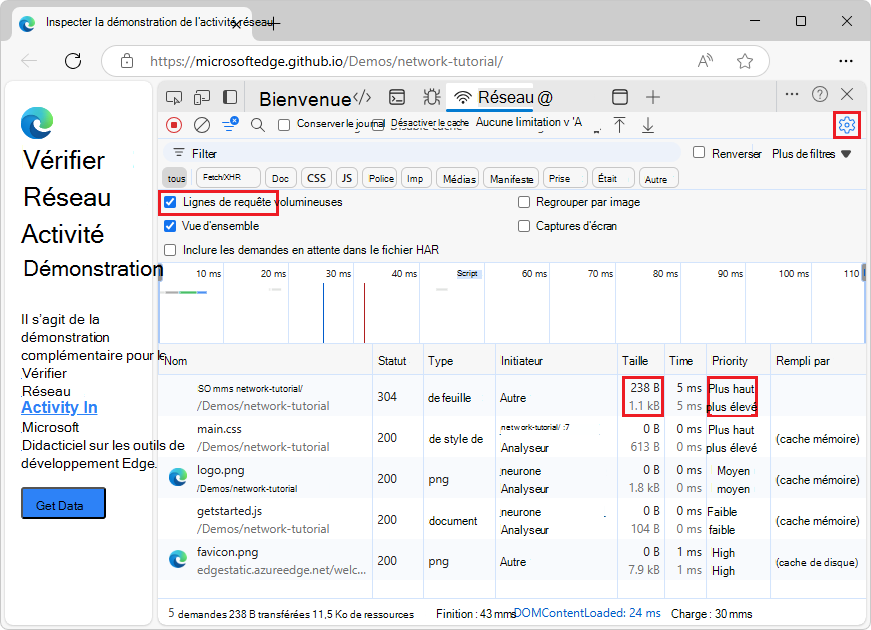Open the Aucune limitation throttling dropdown
The image size is (871, 630).
pos(530,123)
